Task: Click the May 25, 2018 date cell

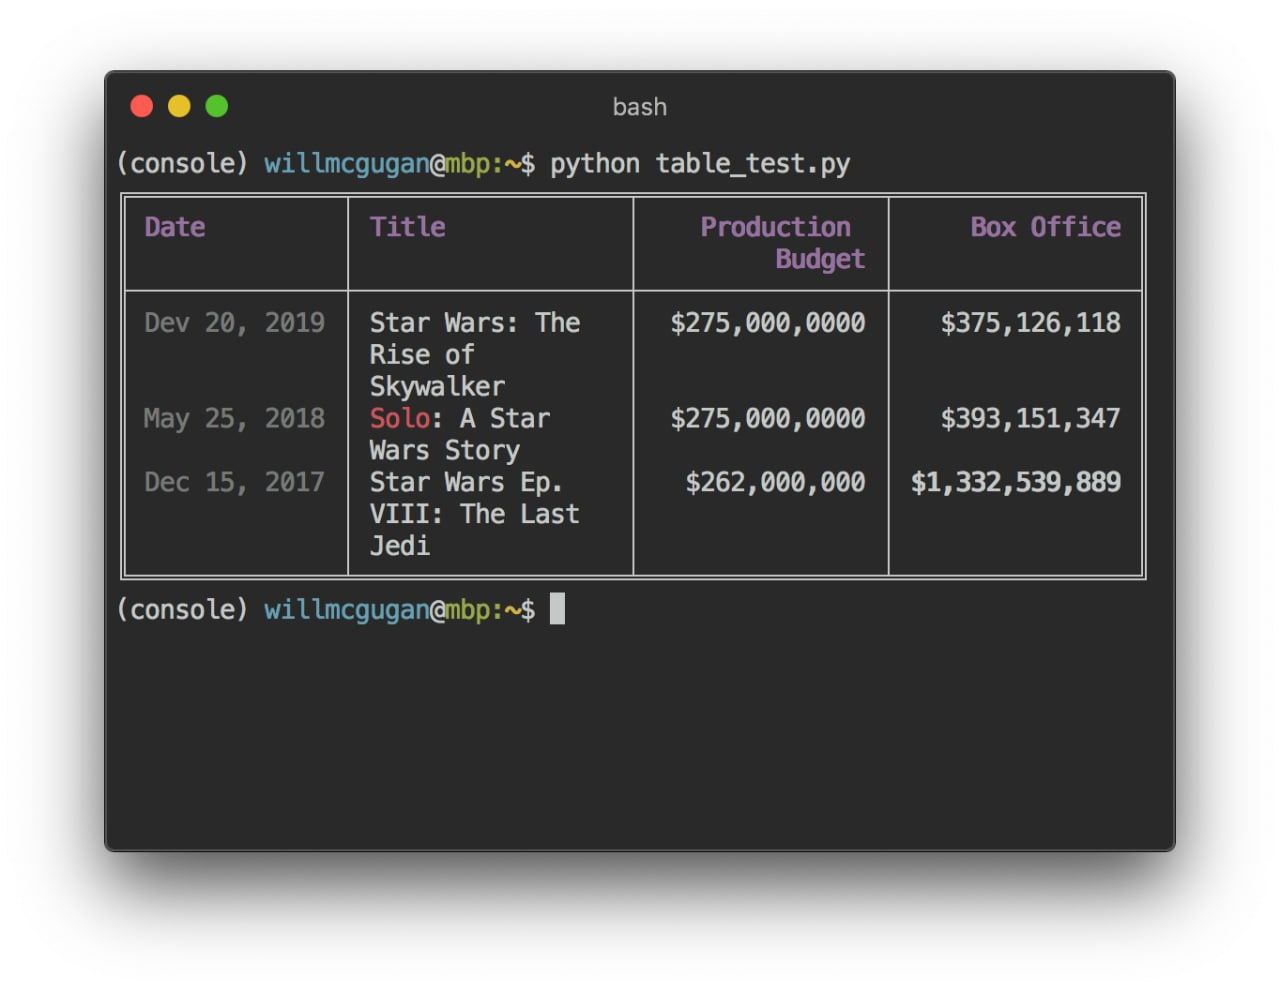Action: pyautogui.click(x=235, y=418)
